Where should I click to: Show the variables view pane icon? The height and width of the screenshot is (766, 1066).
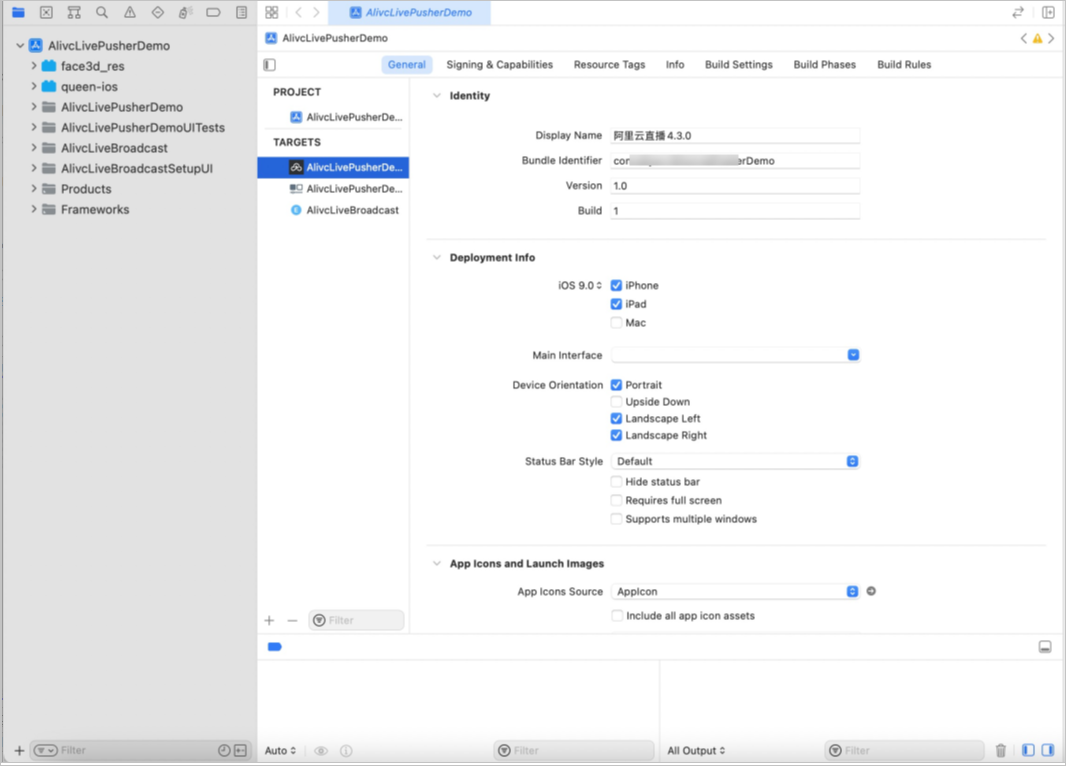(1028, 750)
